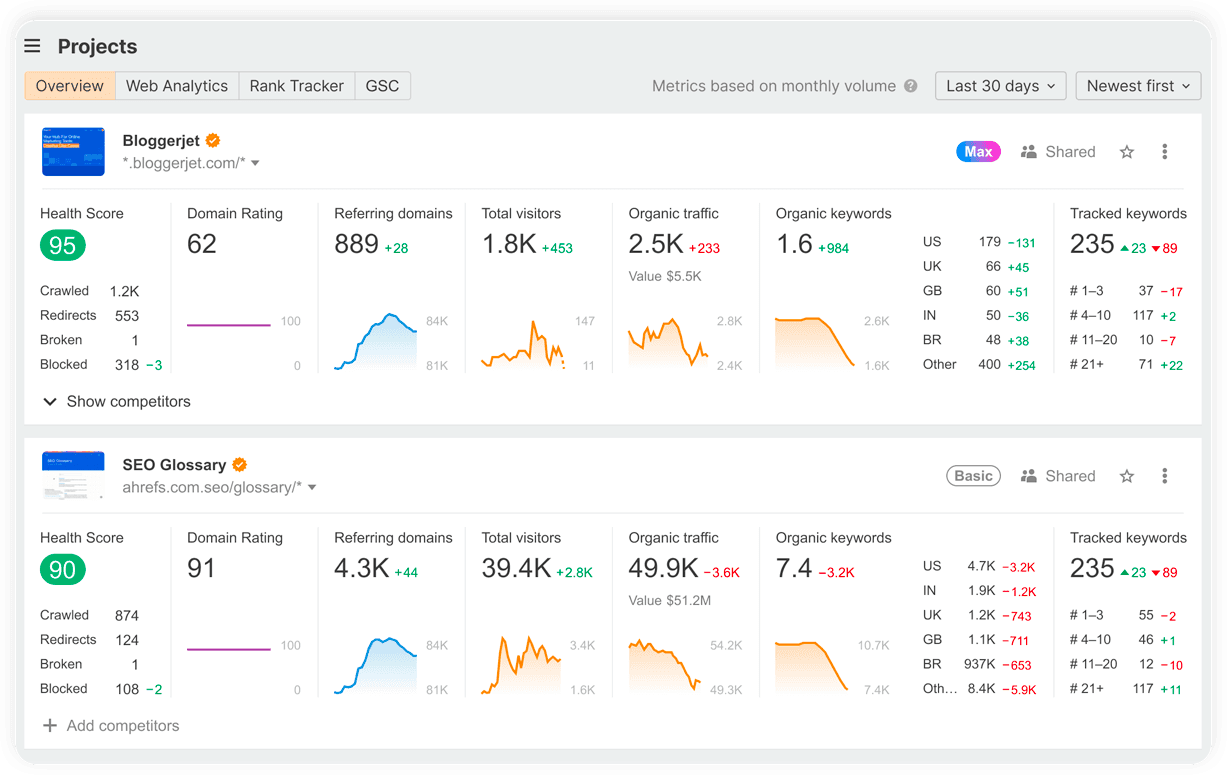Open the SEO Glossary three-dot options menu
Image resolution: width=1227 pixels, height=775 pixels.
(x=1165, y=476)
